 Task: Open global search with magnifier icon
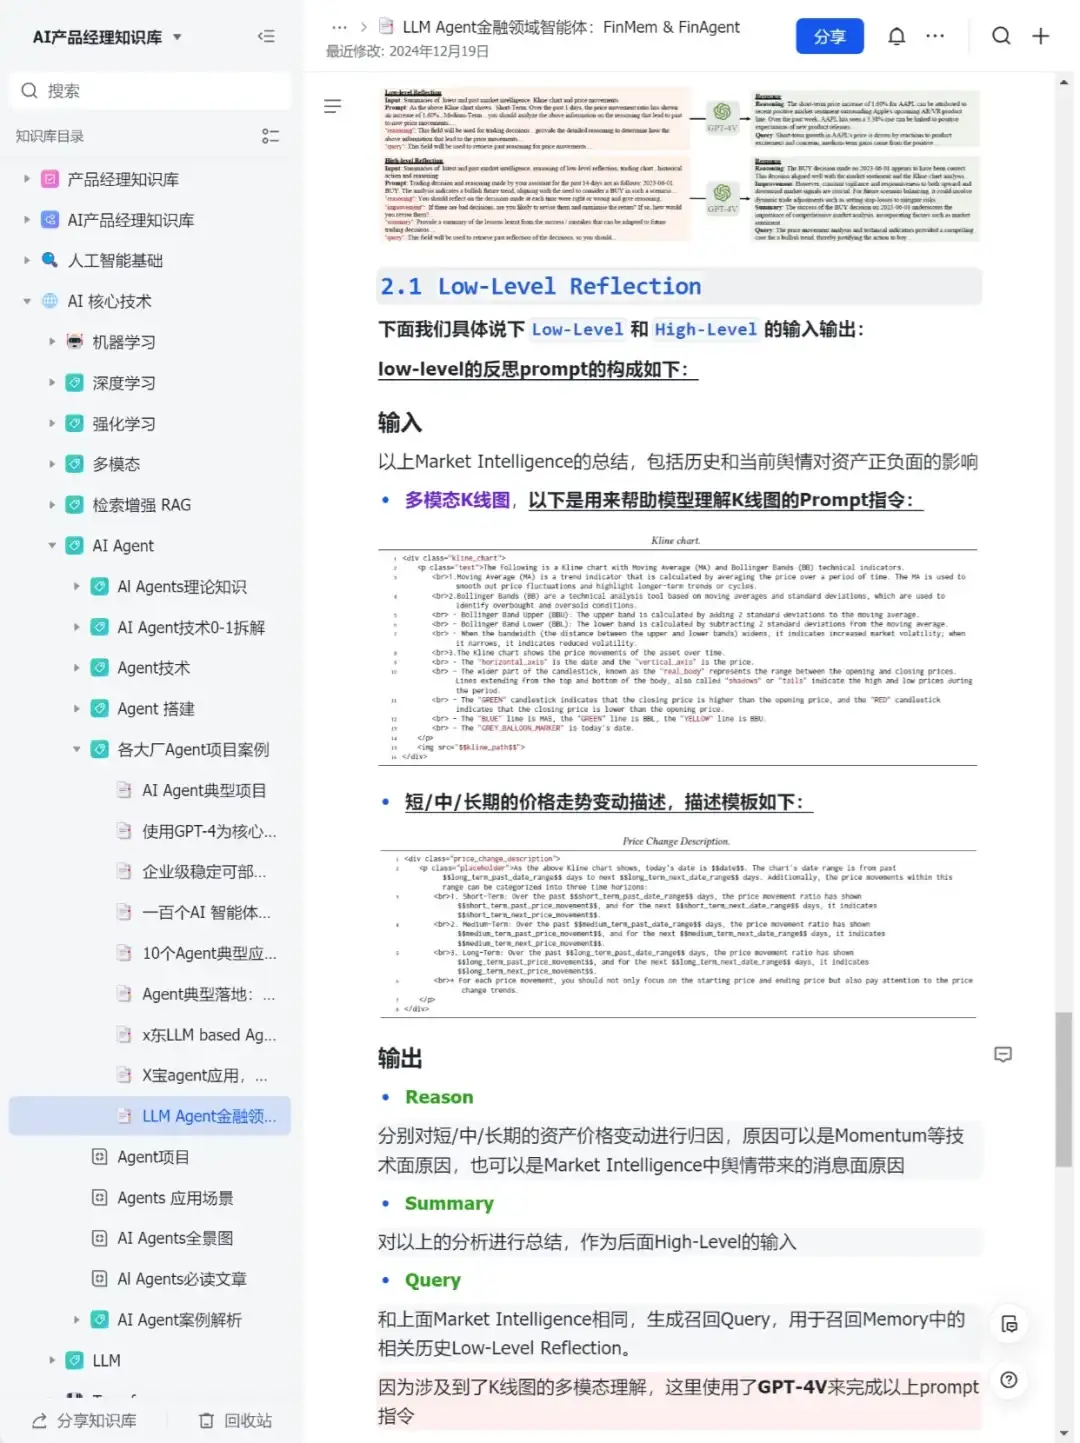1001,36
